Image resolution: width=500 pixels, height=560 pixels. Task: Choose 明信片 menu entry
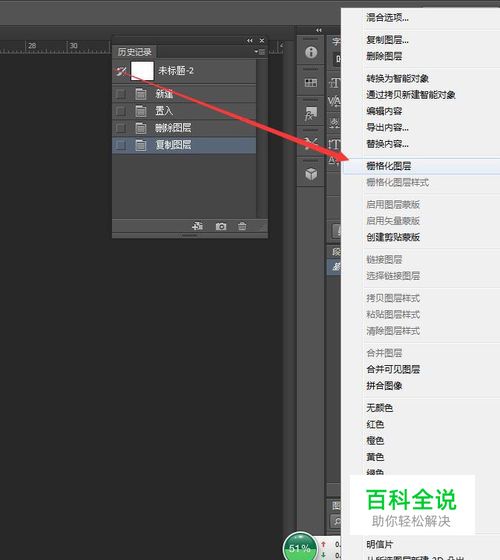(380, 545)
